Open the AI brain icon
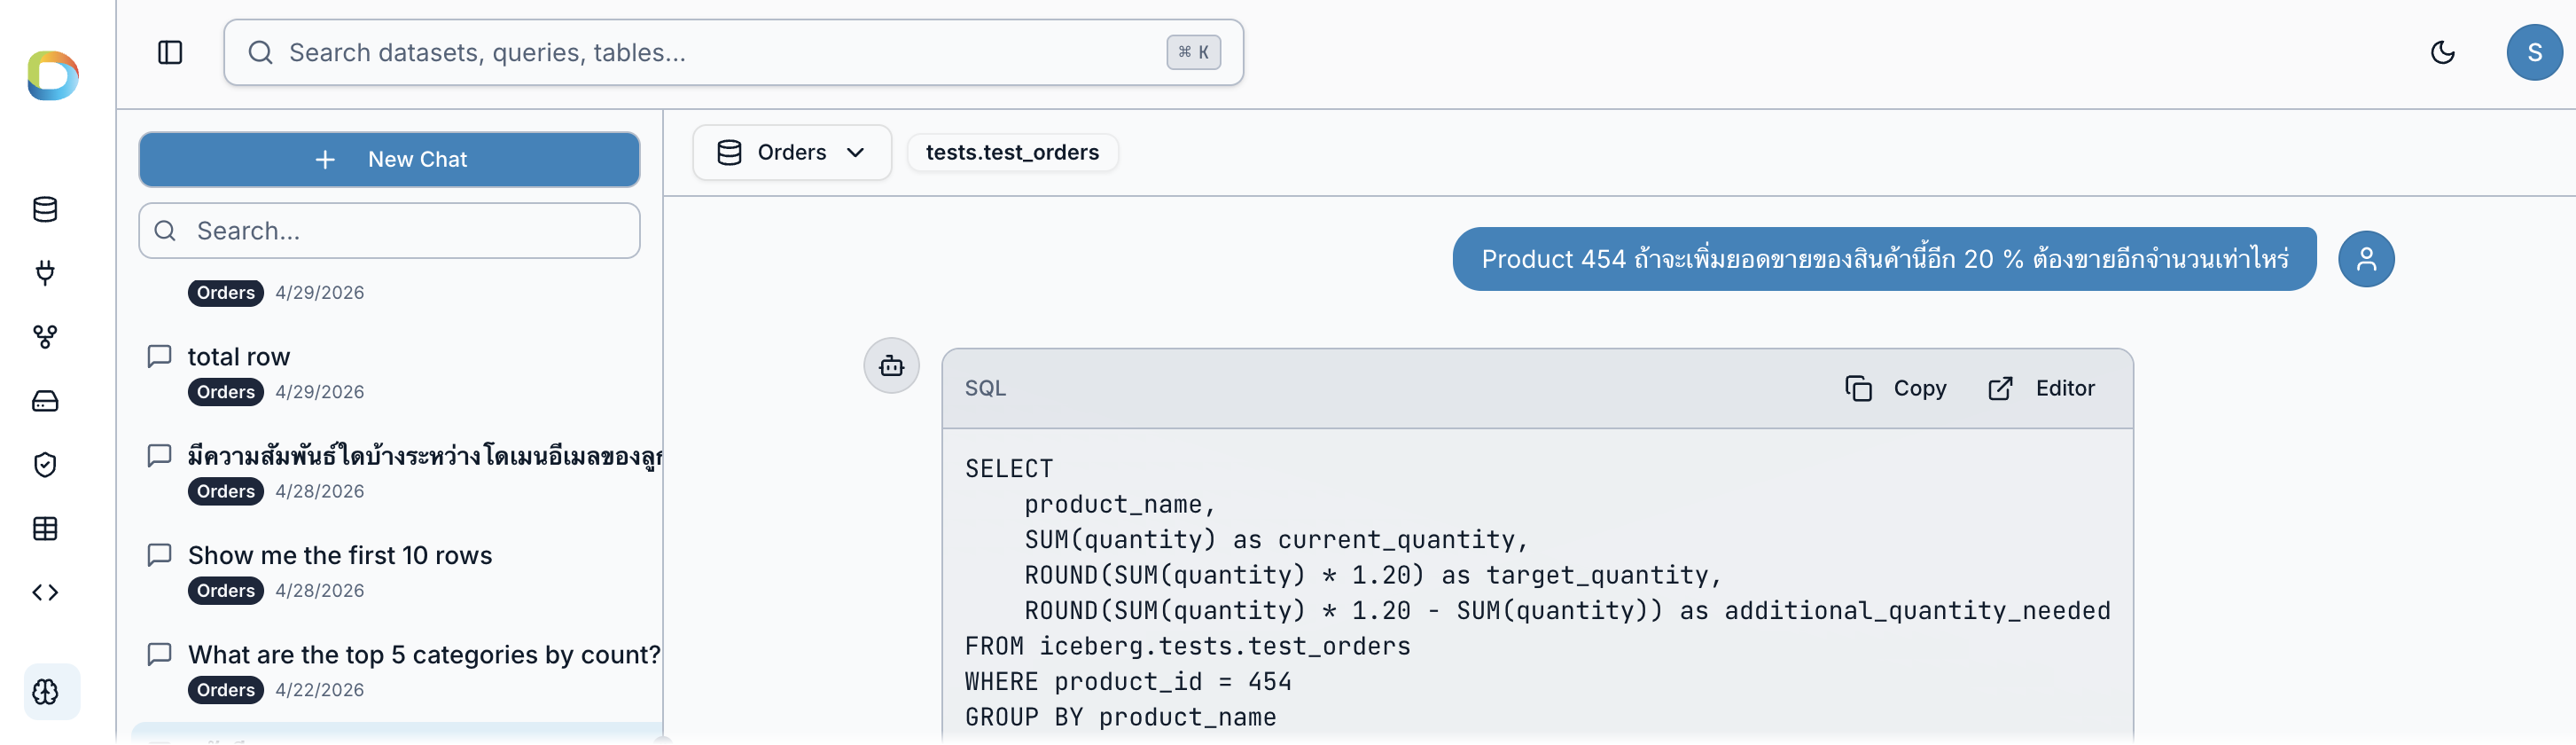The width and height of the screenshot is (2576, 745). pos(46,692)
